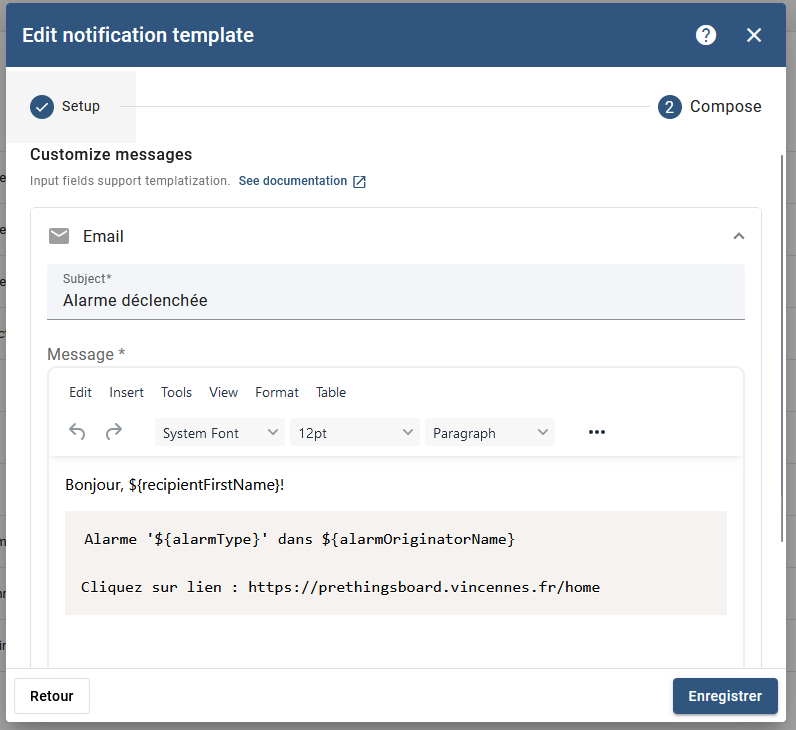The width and height of the screenshot is (796, 730).
Task: Open the See documentation link
Action: click(293, 181)
